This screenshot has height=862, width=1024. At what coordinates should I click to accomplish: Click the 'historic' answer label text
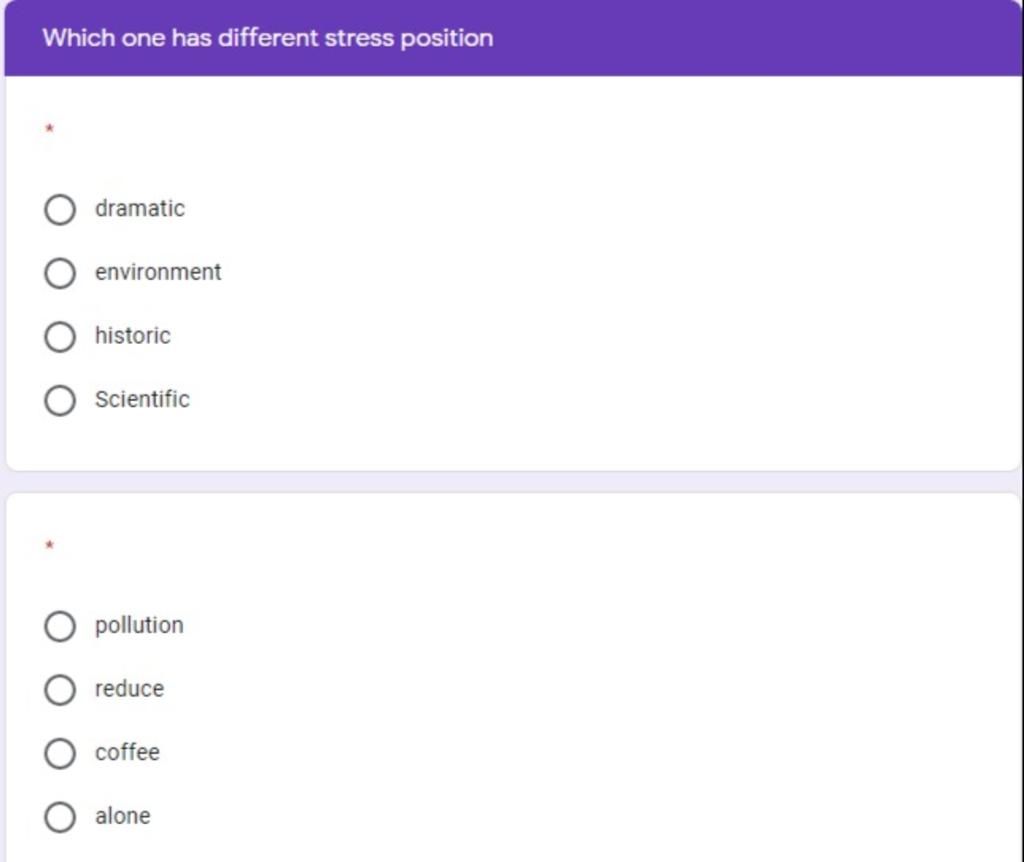133,335
